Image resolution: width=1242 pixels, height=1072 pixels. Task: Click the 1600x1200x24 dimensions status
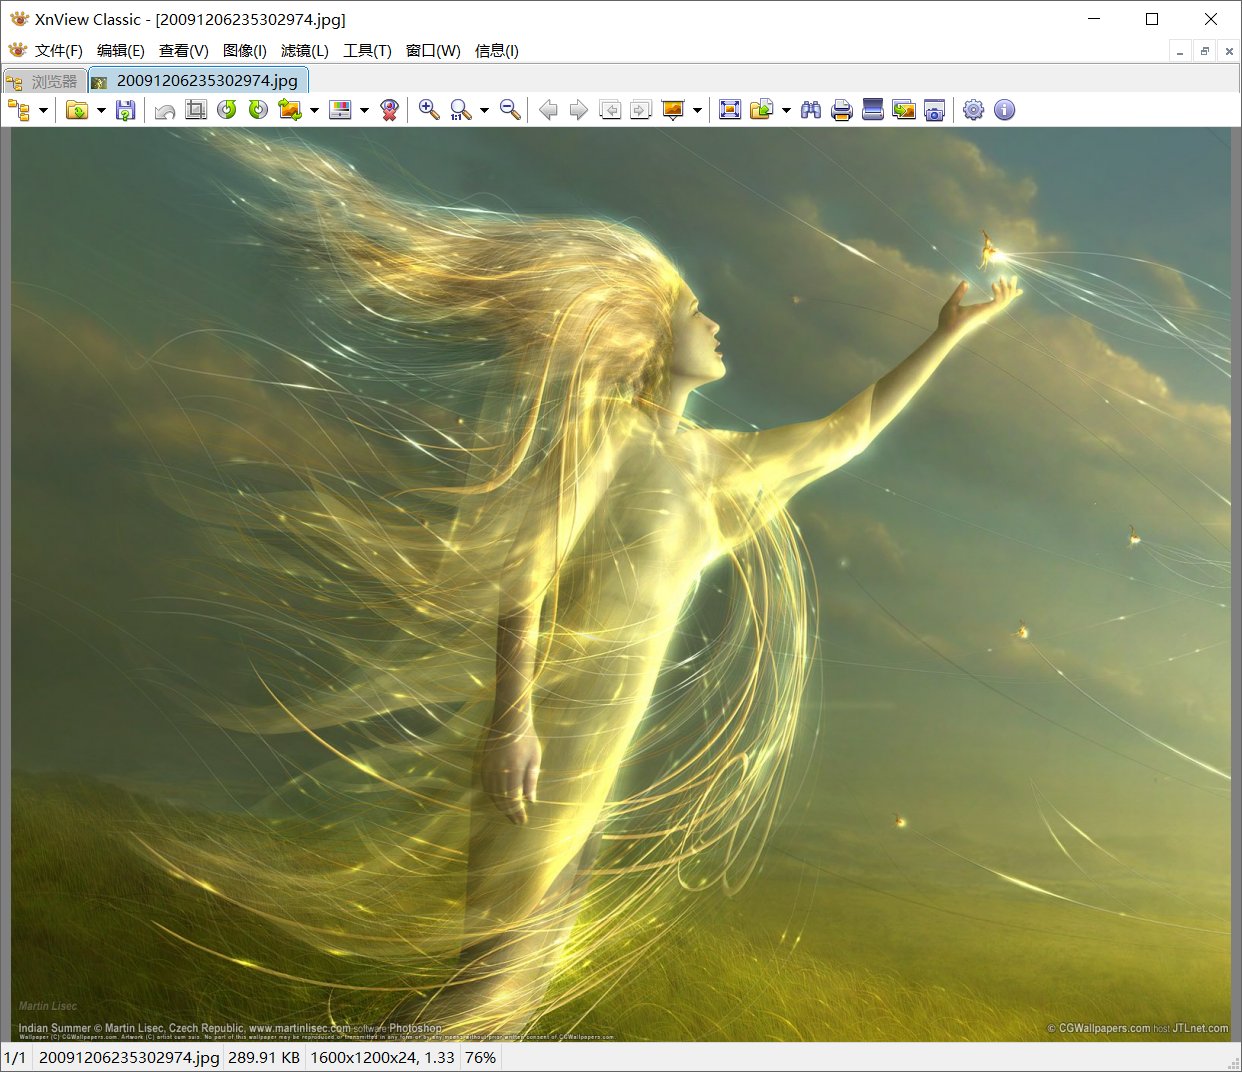pos(382,1057)
